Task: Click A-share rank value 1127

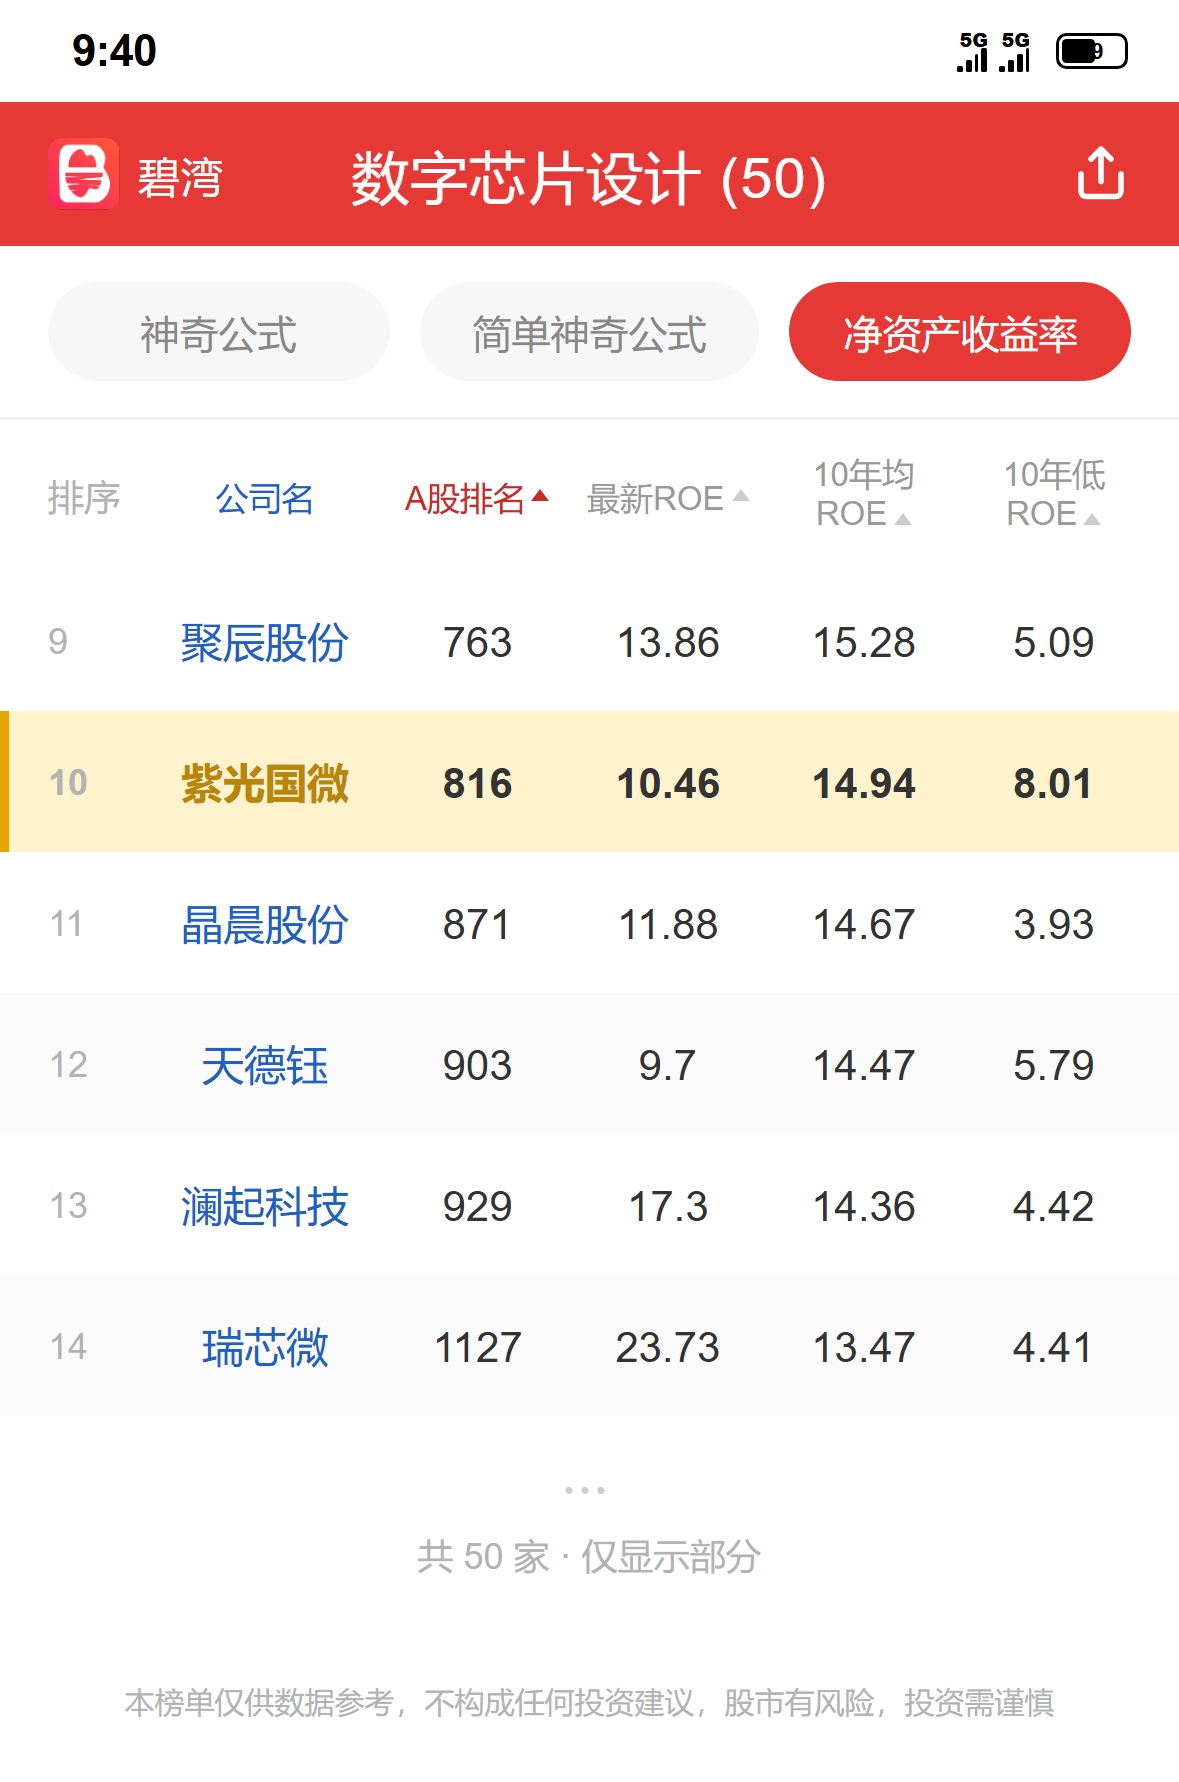Action: click(x=477, y=1347)
